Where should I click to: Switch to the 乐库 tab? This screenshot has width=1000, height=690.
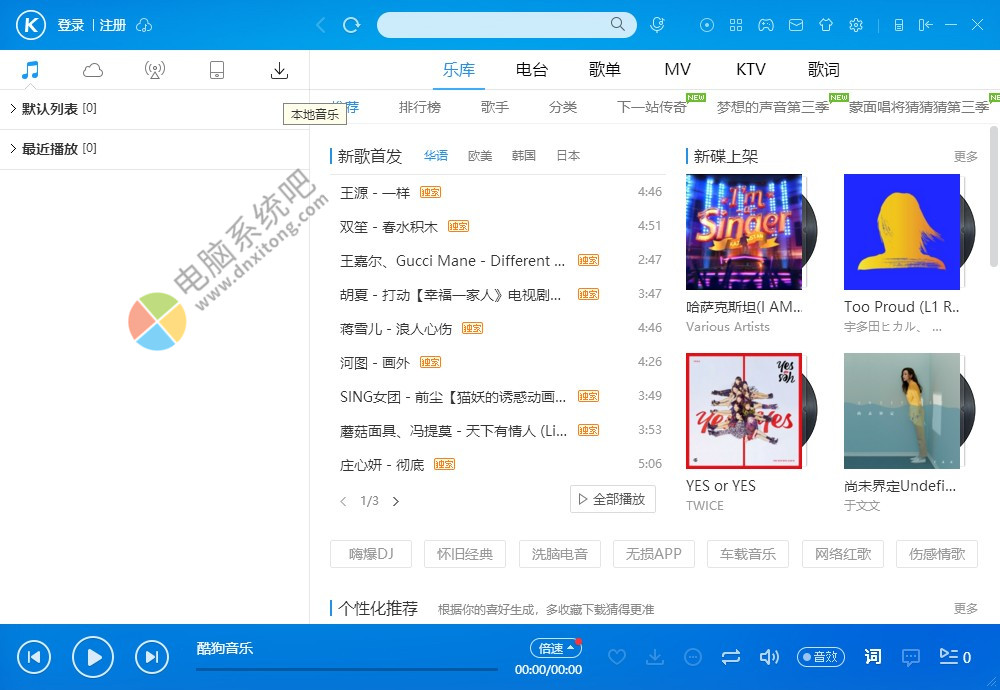point(459,70)
